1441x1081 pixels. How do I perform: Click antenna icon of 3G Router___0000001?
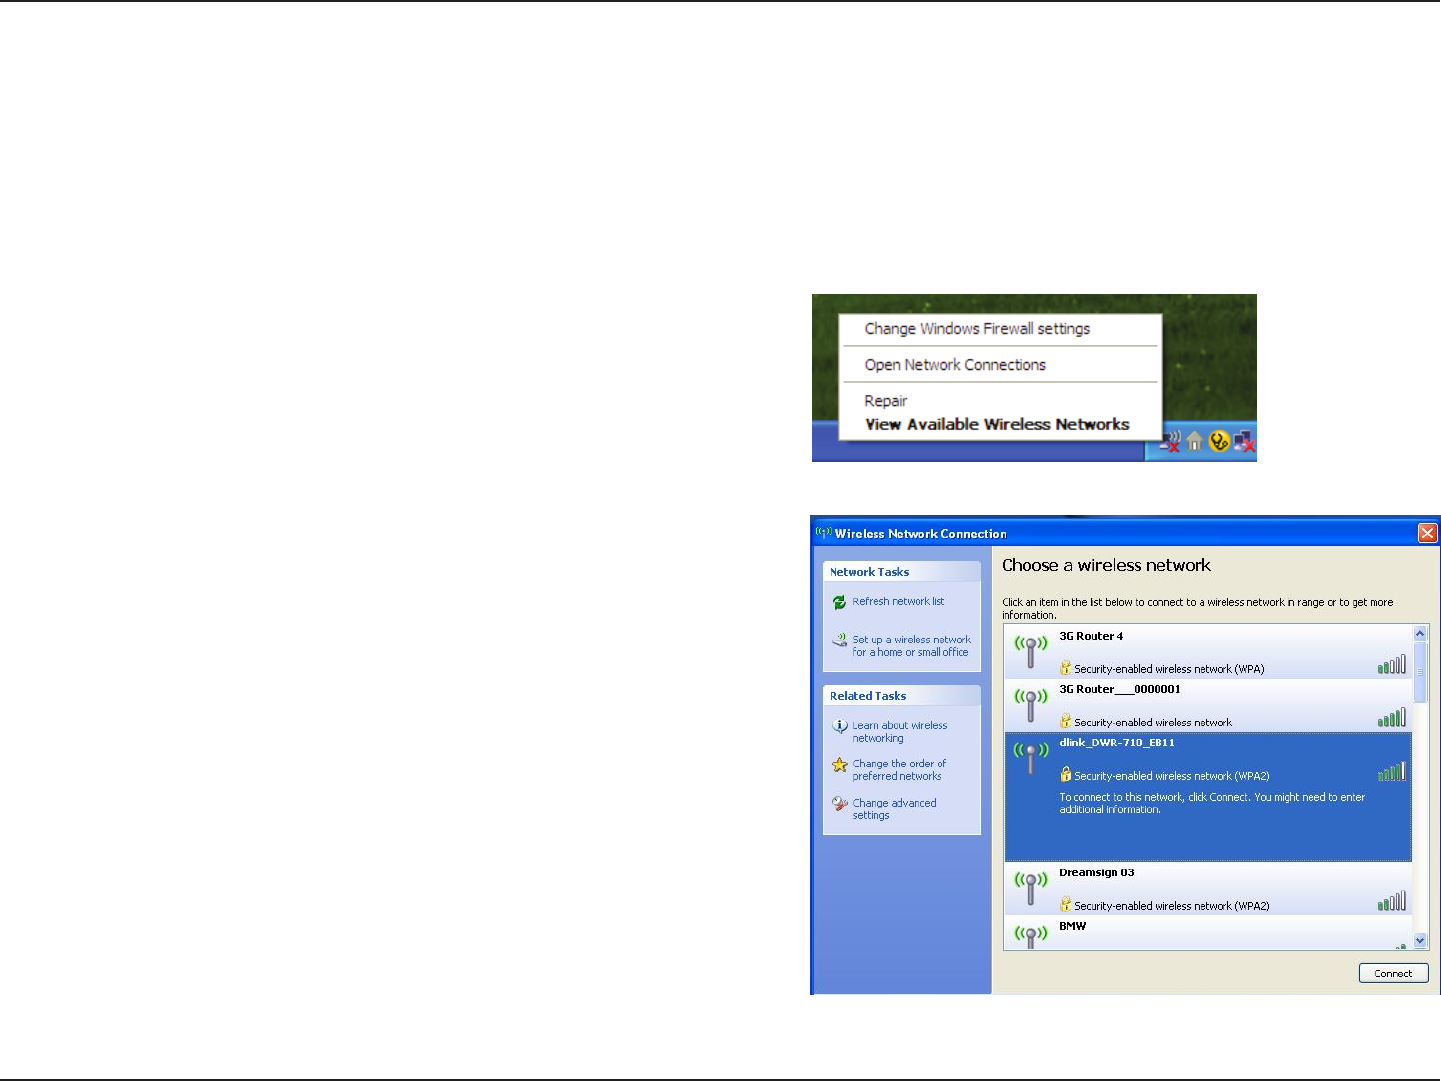pyautogui.click(x=1031, y=705)
